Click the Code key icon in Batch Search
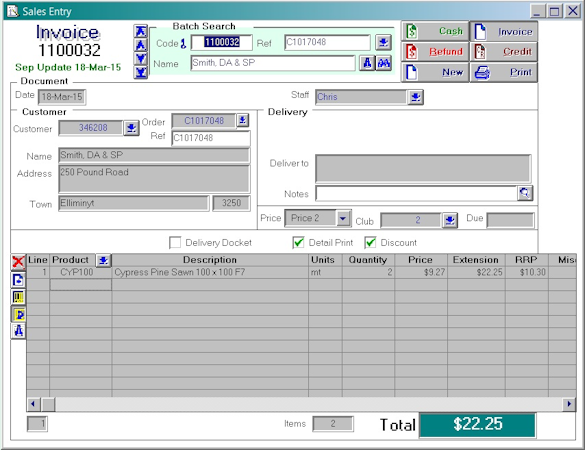Image resolution: width=585 pixels, height=450 pixels. click(183, 44)
